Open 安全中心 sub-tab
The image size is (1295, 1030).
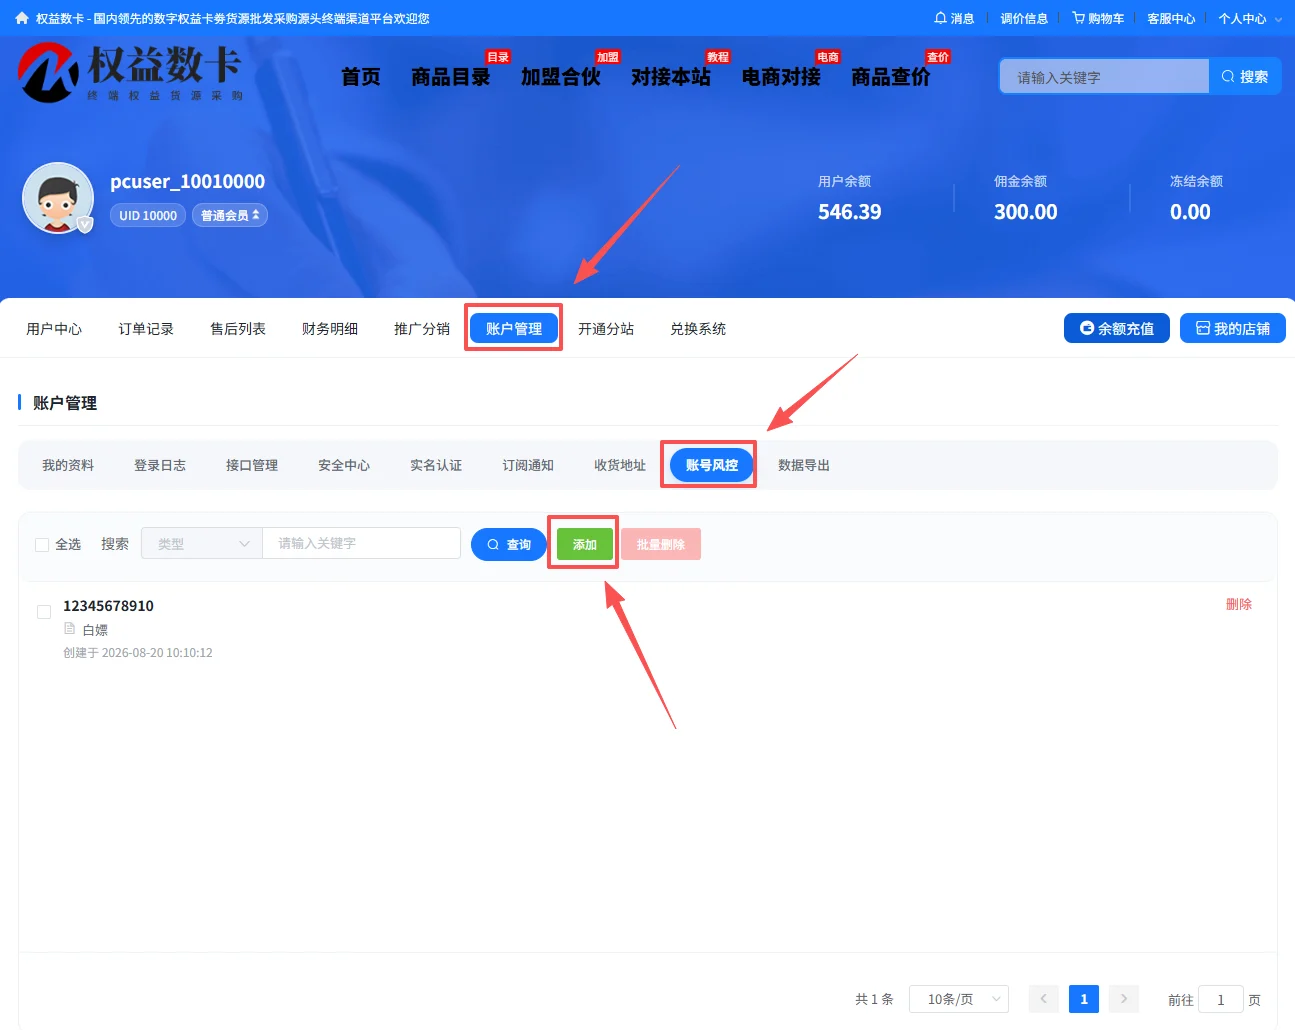pos(344,465)
